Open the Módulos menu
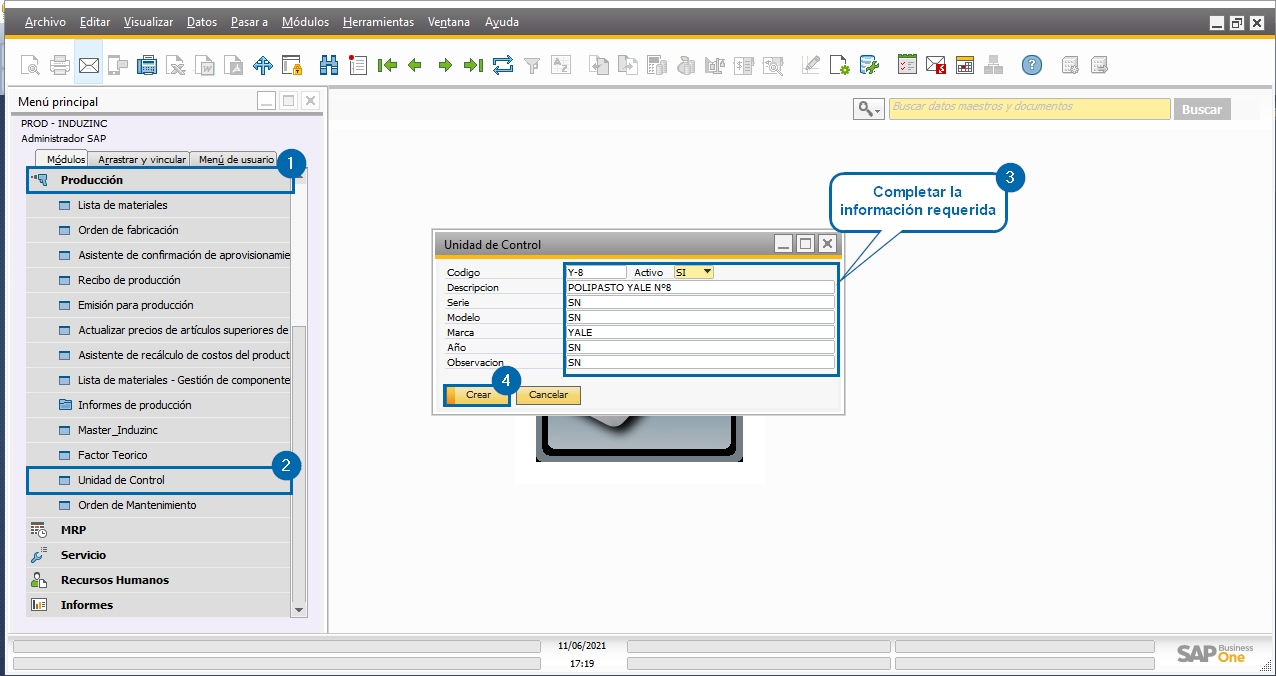1276x676 pixels. pos(305,22)
